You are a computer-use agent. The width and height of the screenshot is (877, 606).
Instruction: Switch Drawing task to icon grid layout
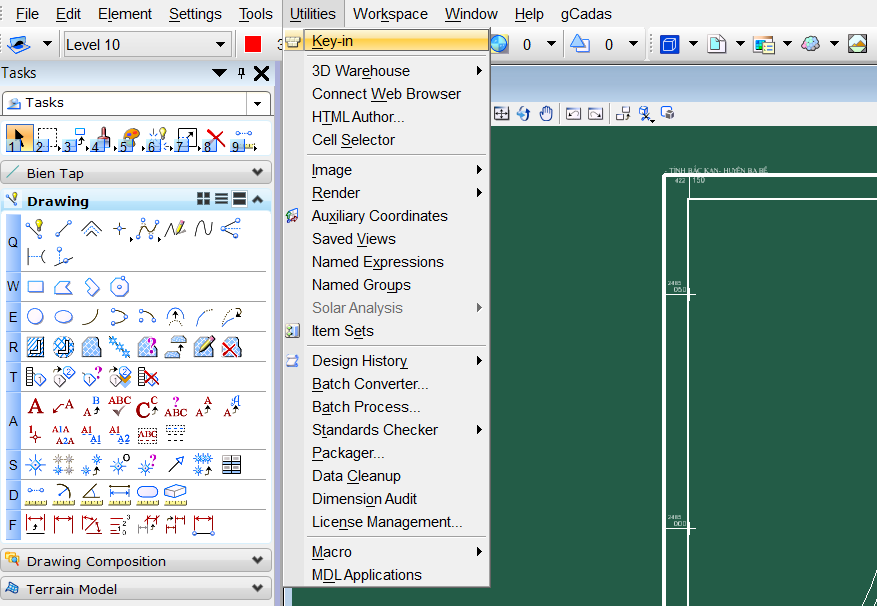(204, 200)
